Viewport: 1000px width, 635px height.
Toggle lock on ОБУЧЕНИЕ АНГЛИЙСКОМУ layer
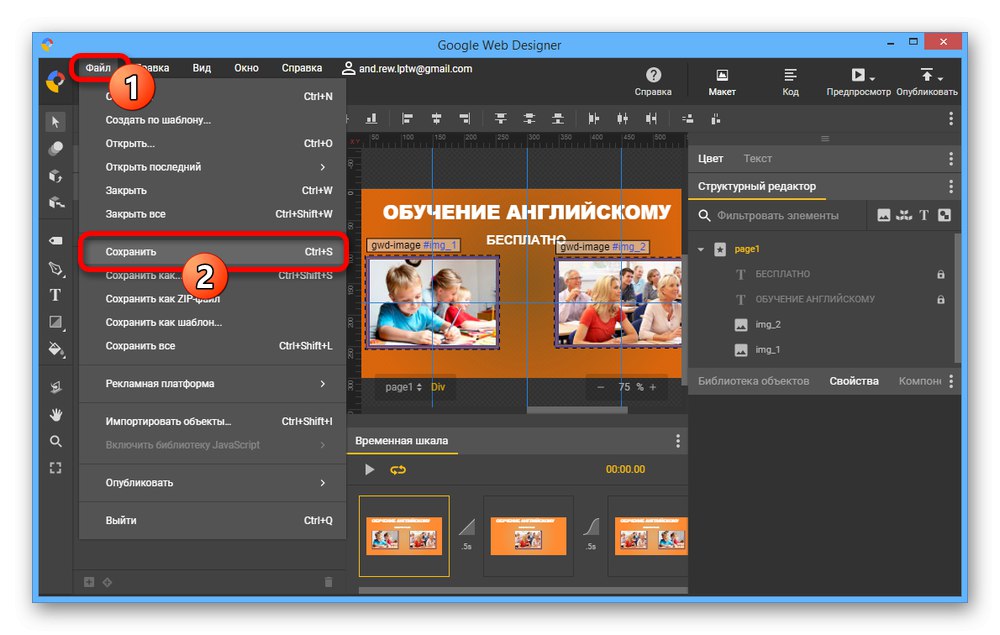coord(940,299)
